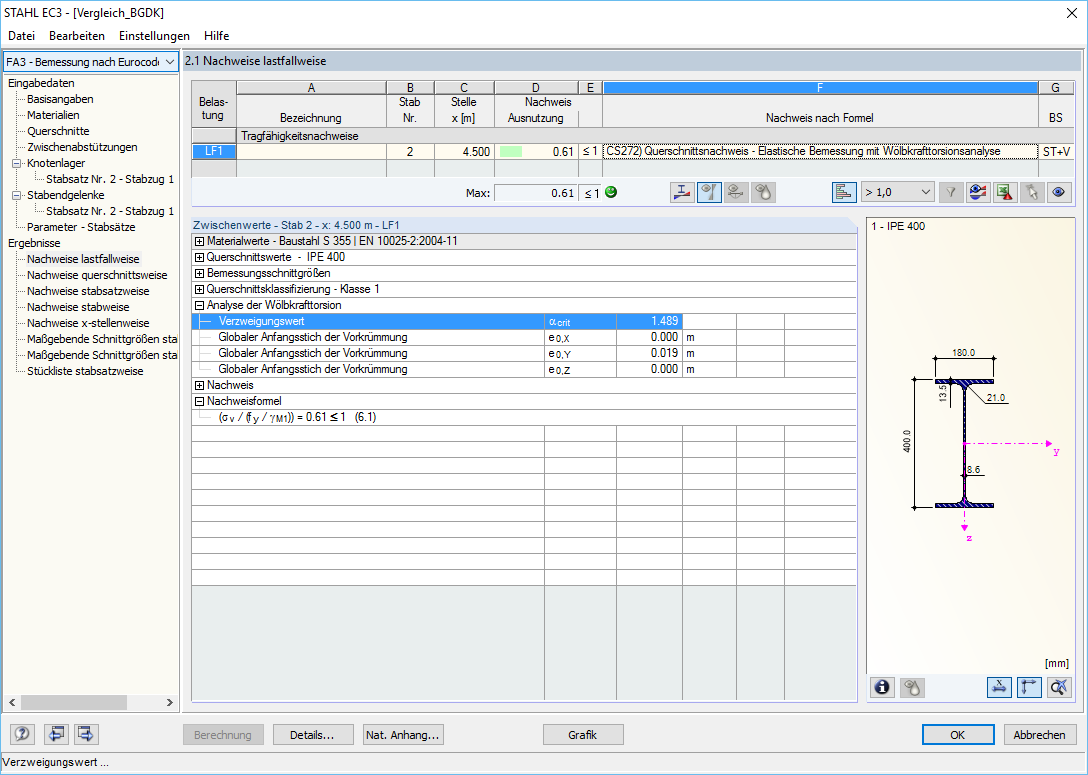Image resolution: width=1088 pixels, height=775 pixels.
Task: Collapse Analyse der Wölbkrafttorsion section
Action: pyautogui.click(x=200, y=305)
